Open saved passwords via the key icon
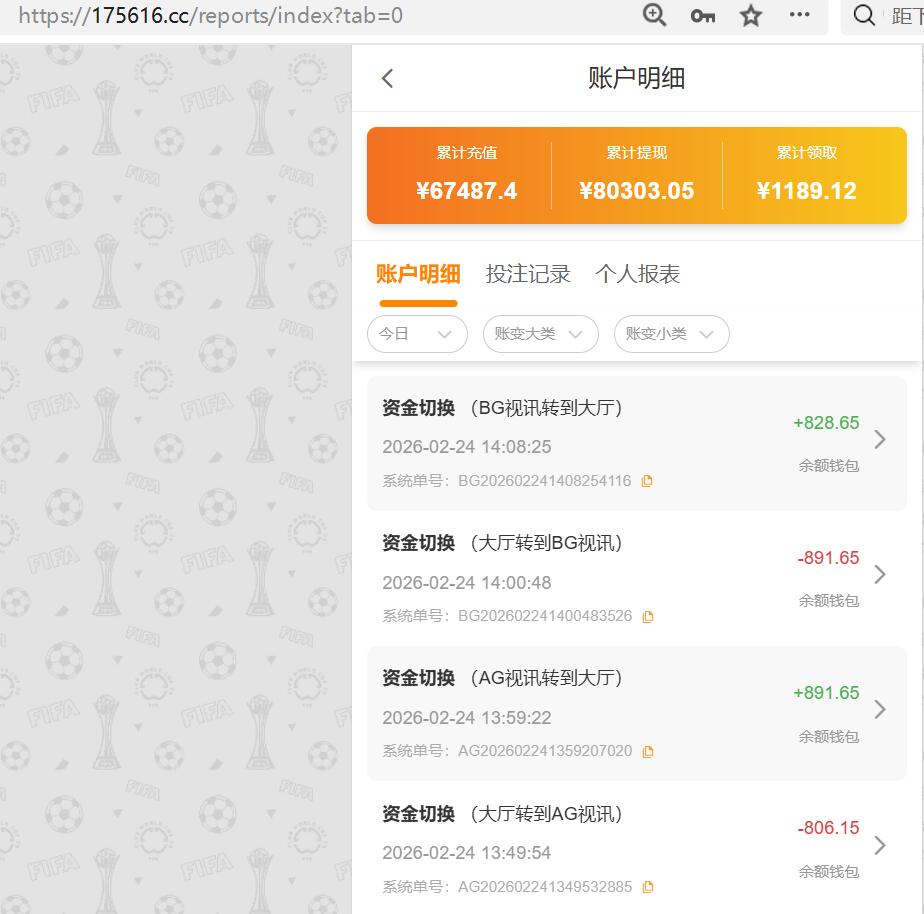924x914 pixels. click(x=702, y=16)
